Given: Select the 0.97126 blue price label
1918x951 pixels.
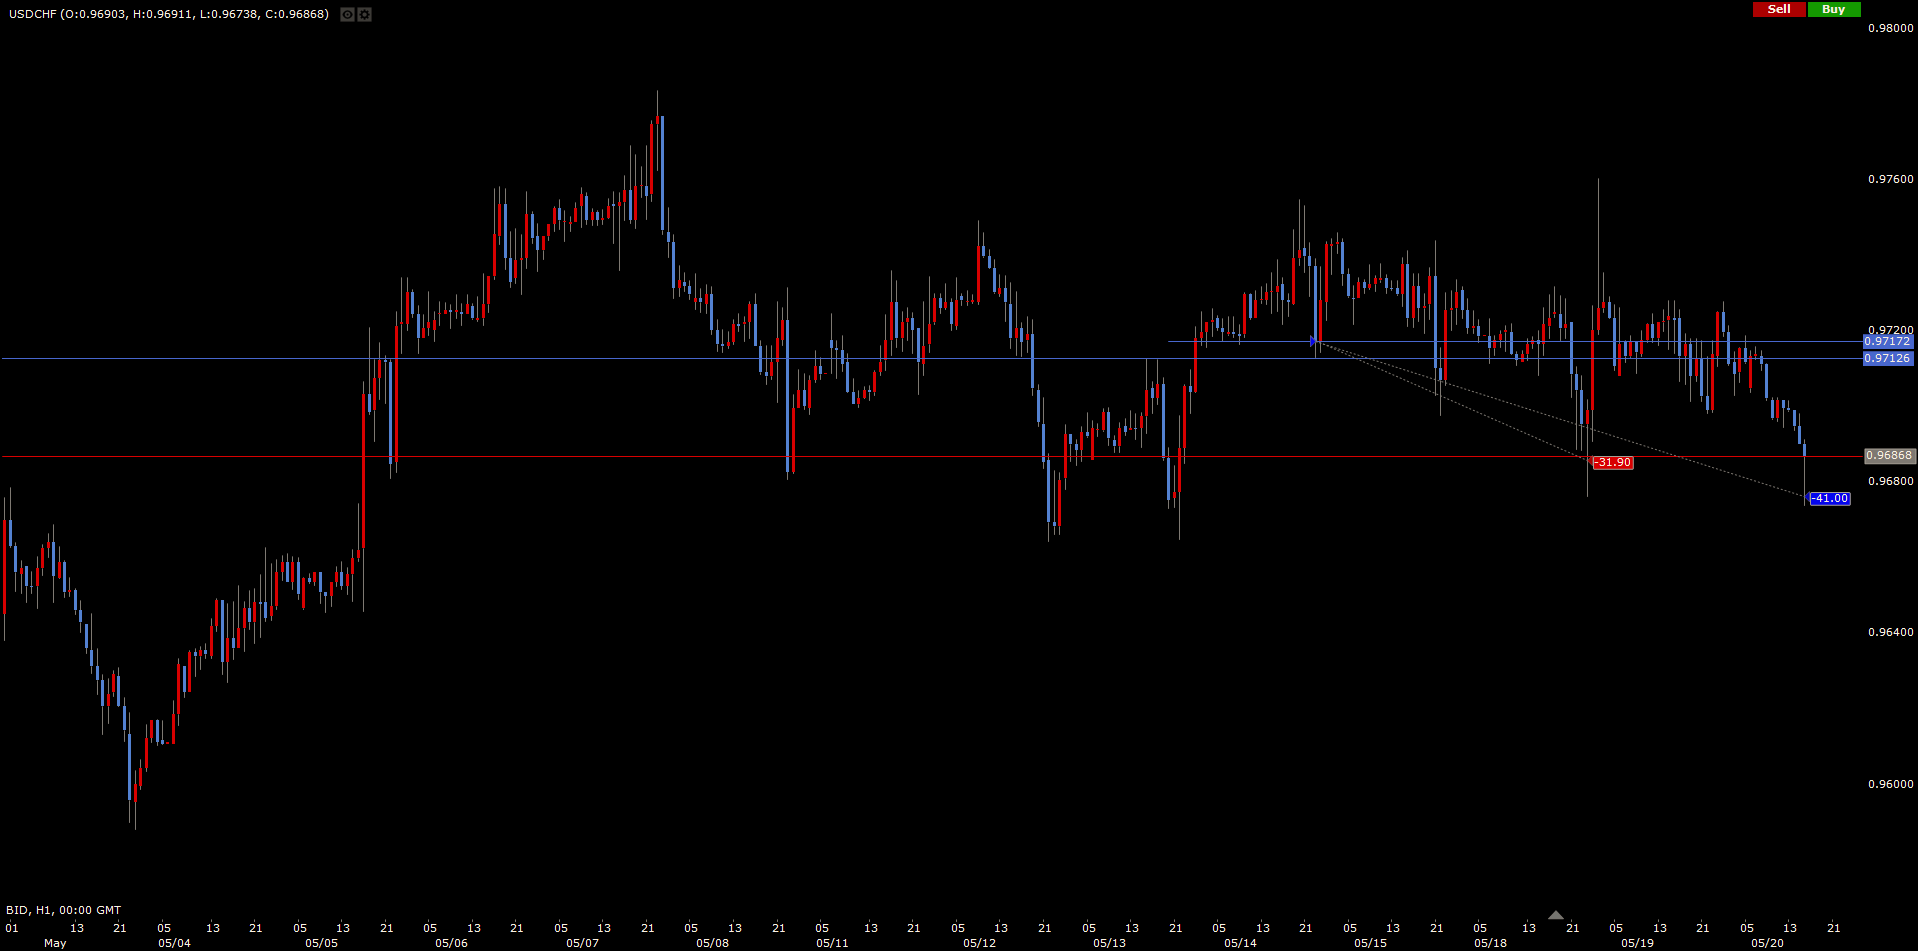Looking at the screenshot, I should pos(1887,358).
